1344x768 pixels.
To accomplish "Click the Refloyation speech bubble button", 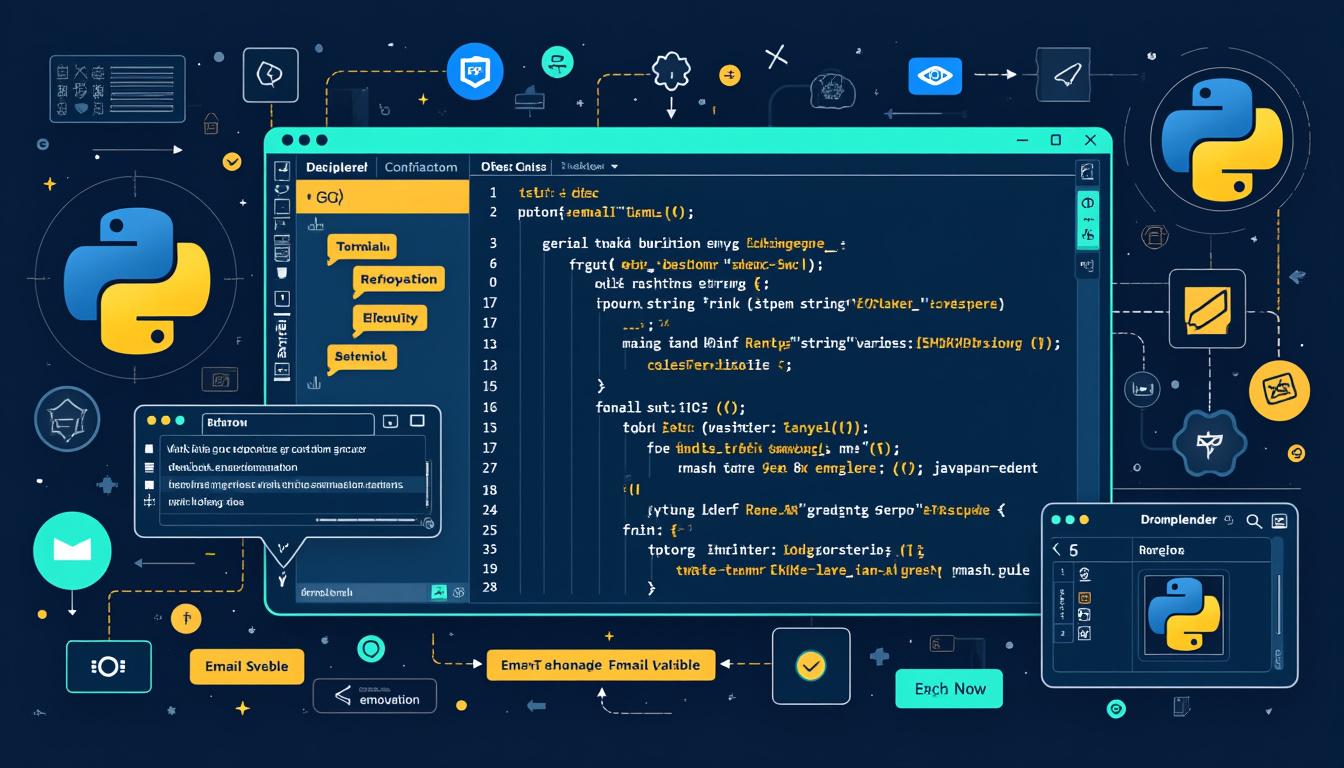I will point(398,279).
